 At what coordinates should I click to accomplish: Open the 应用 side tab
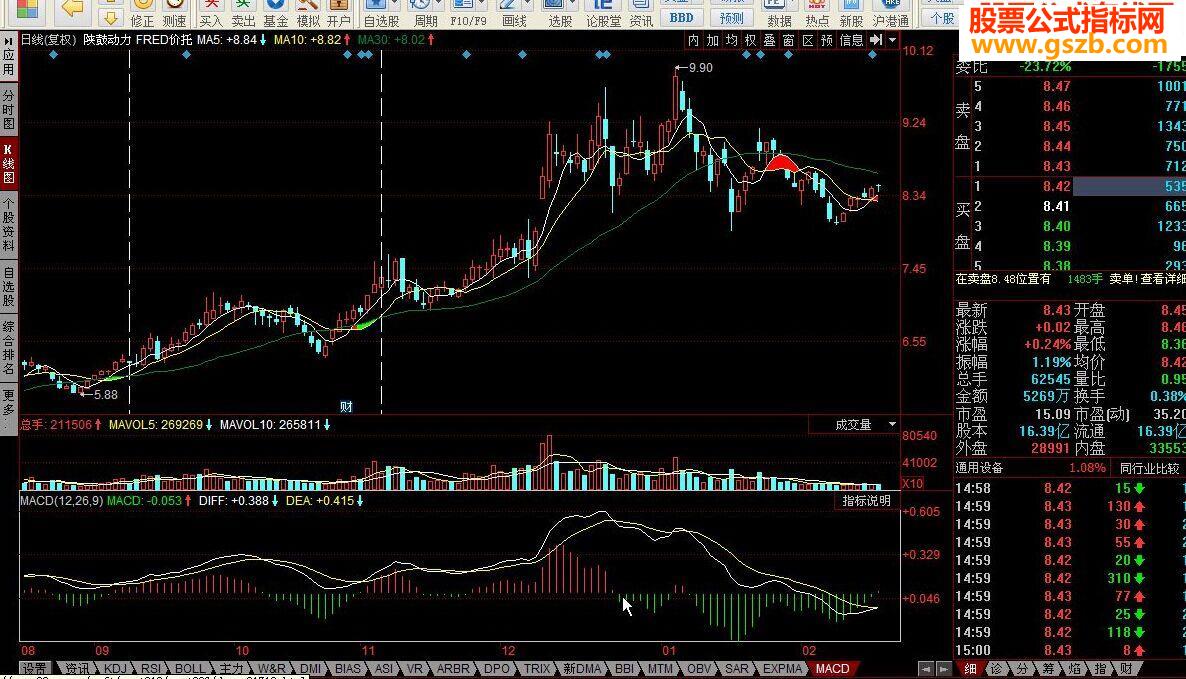[8, 58]
